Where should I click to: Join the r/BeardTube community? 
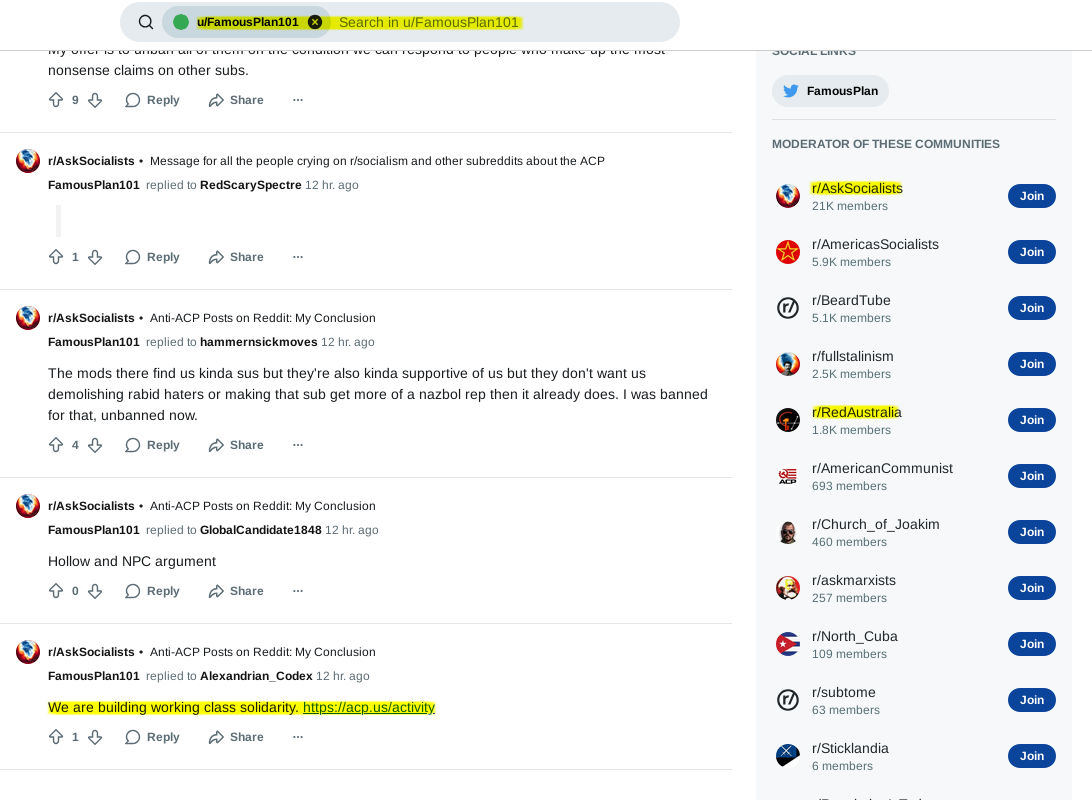pos(1031,308)
